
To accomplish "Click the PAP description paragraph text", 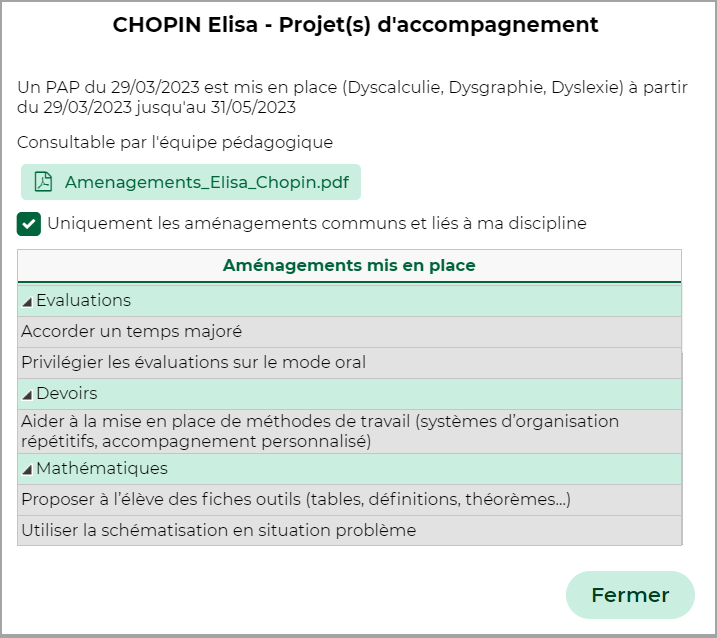I will (352, 97).
